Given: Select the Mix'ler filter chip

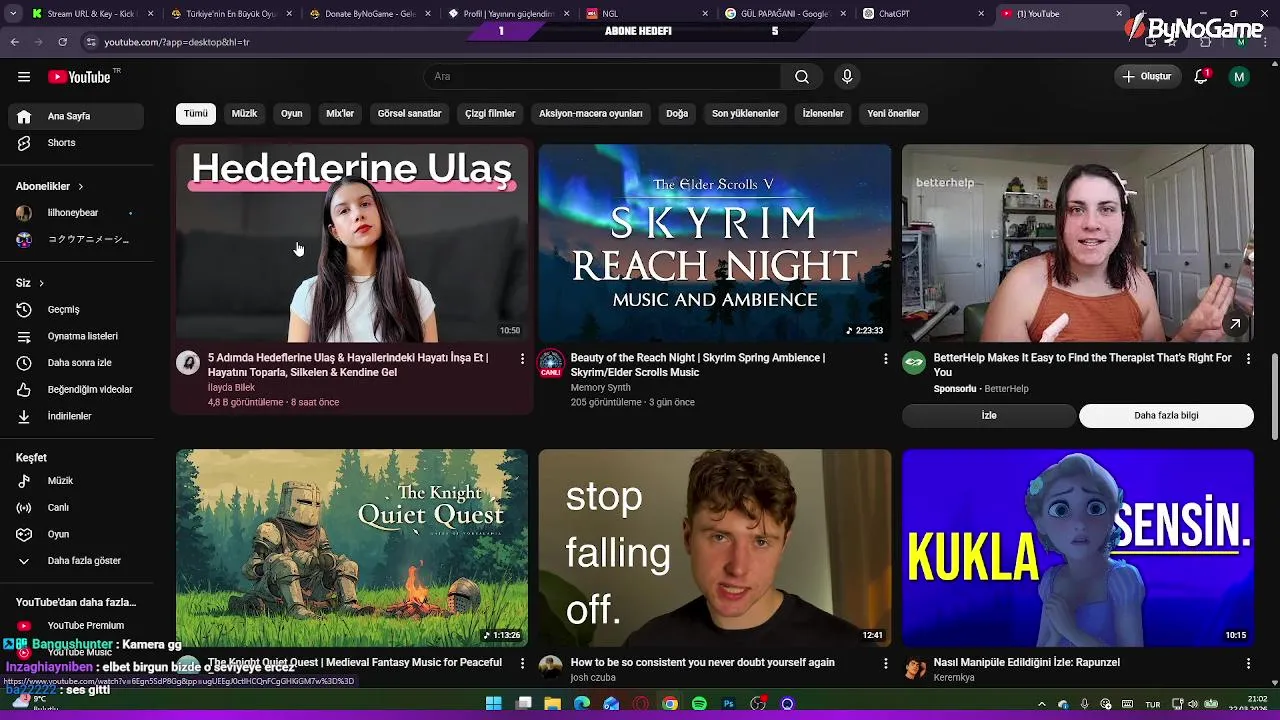Looking at the screenshot, I should (340, 114).
